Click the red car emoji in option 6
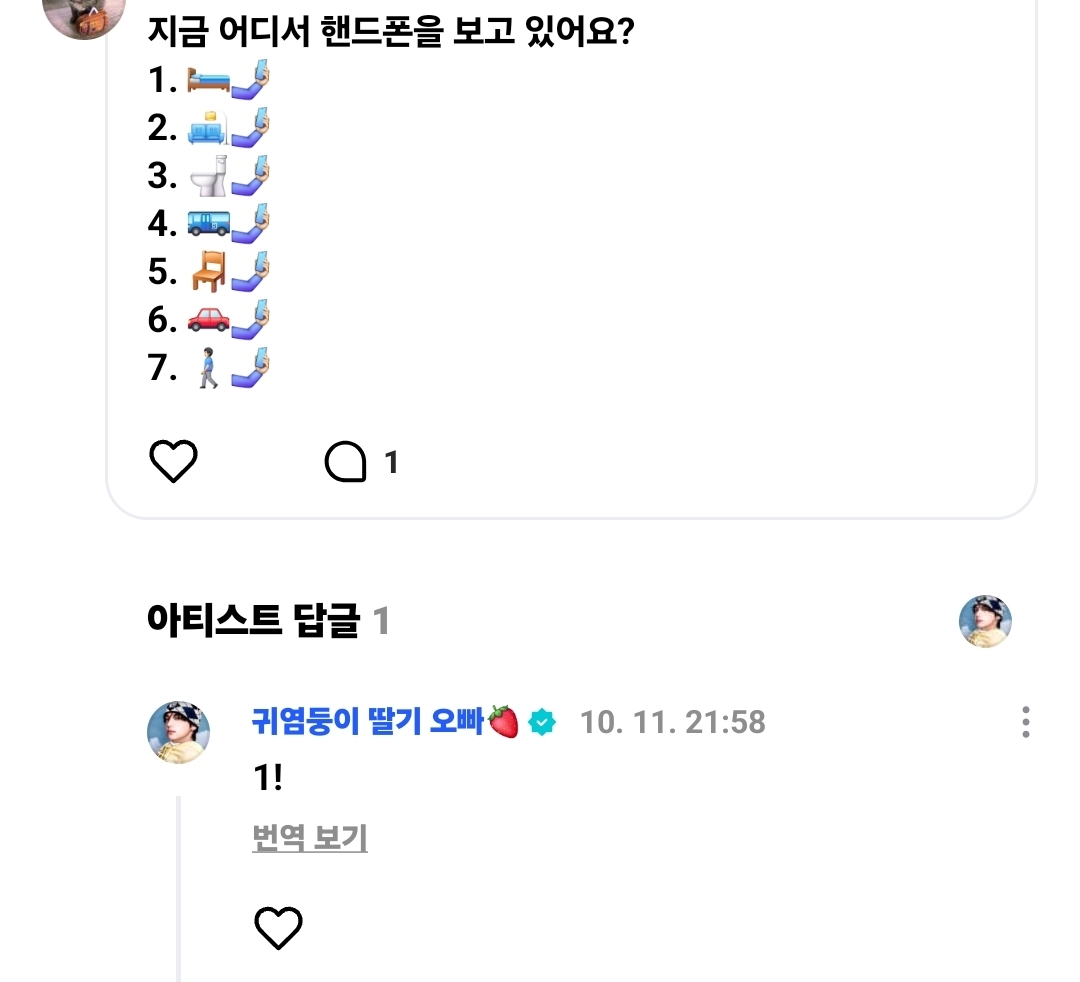Viewport: 1080px width, 982px height. (x=208, y=320)
